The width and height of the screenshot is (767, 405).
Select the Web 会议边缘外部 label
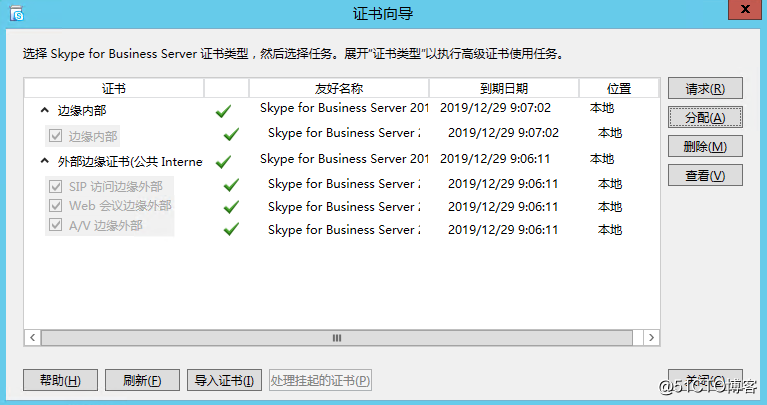click(x=120, y=205)
